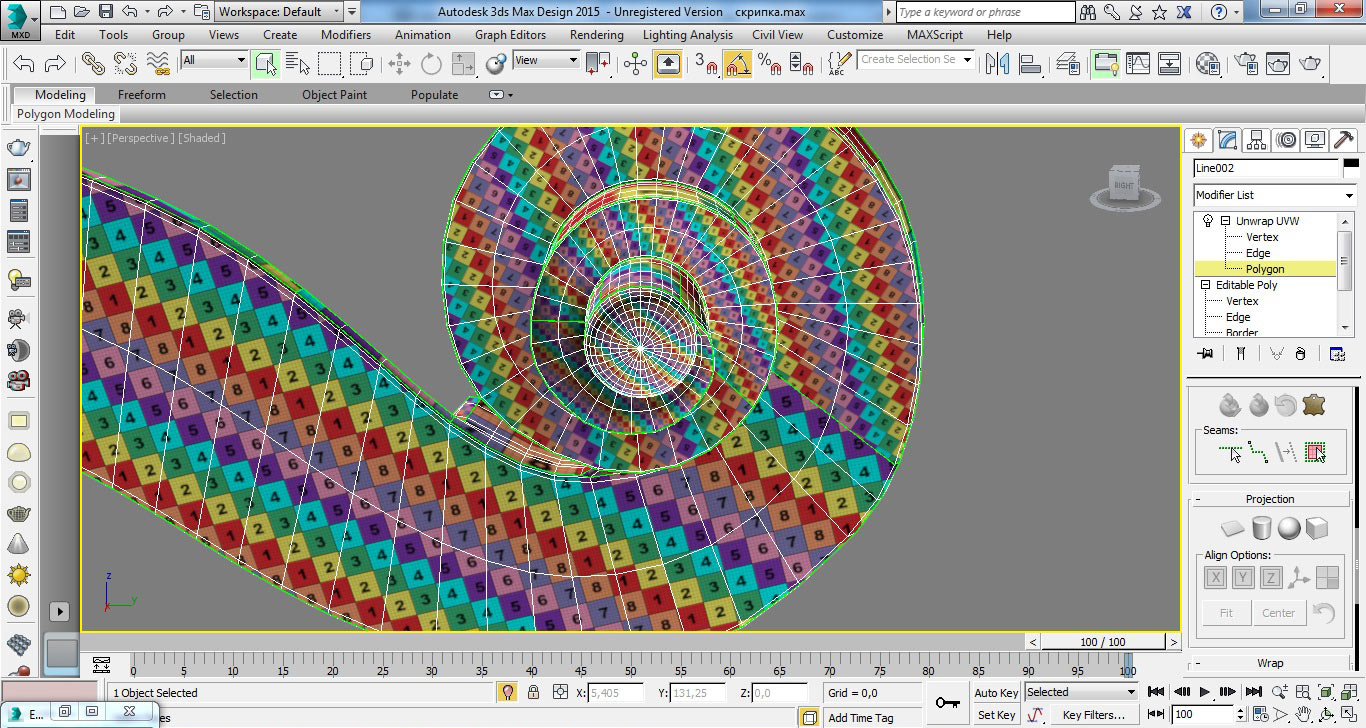This screenshot has height=728, width=1366.
Task: Toggle the Selection Lock padlock
Action: tap(533, 692)
